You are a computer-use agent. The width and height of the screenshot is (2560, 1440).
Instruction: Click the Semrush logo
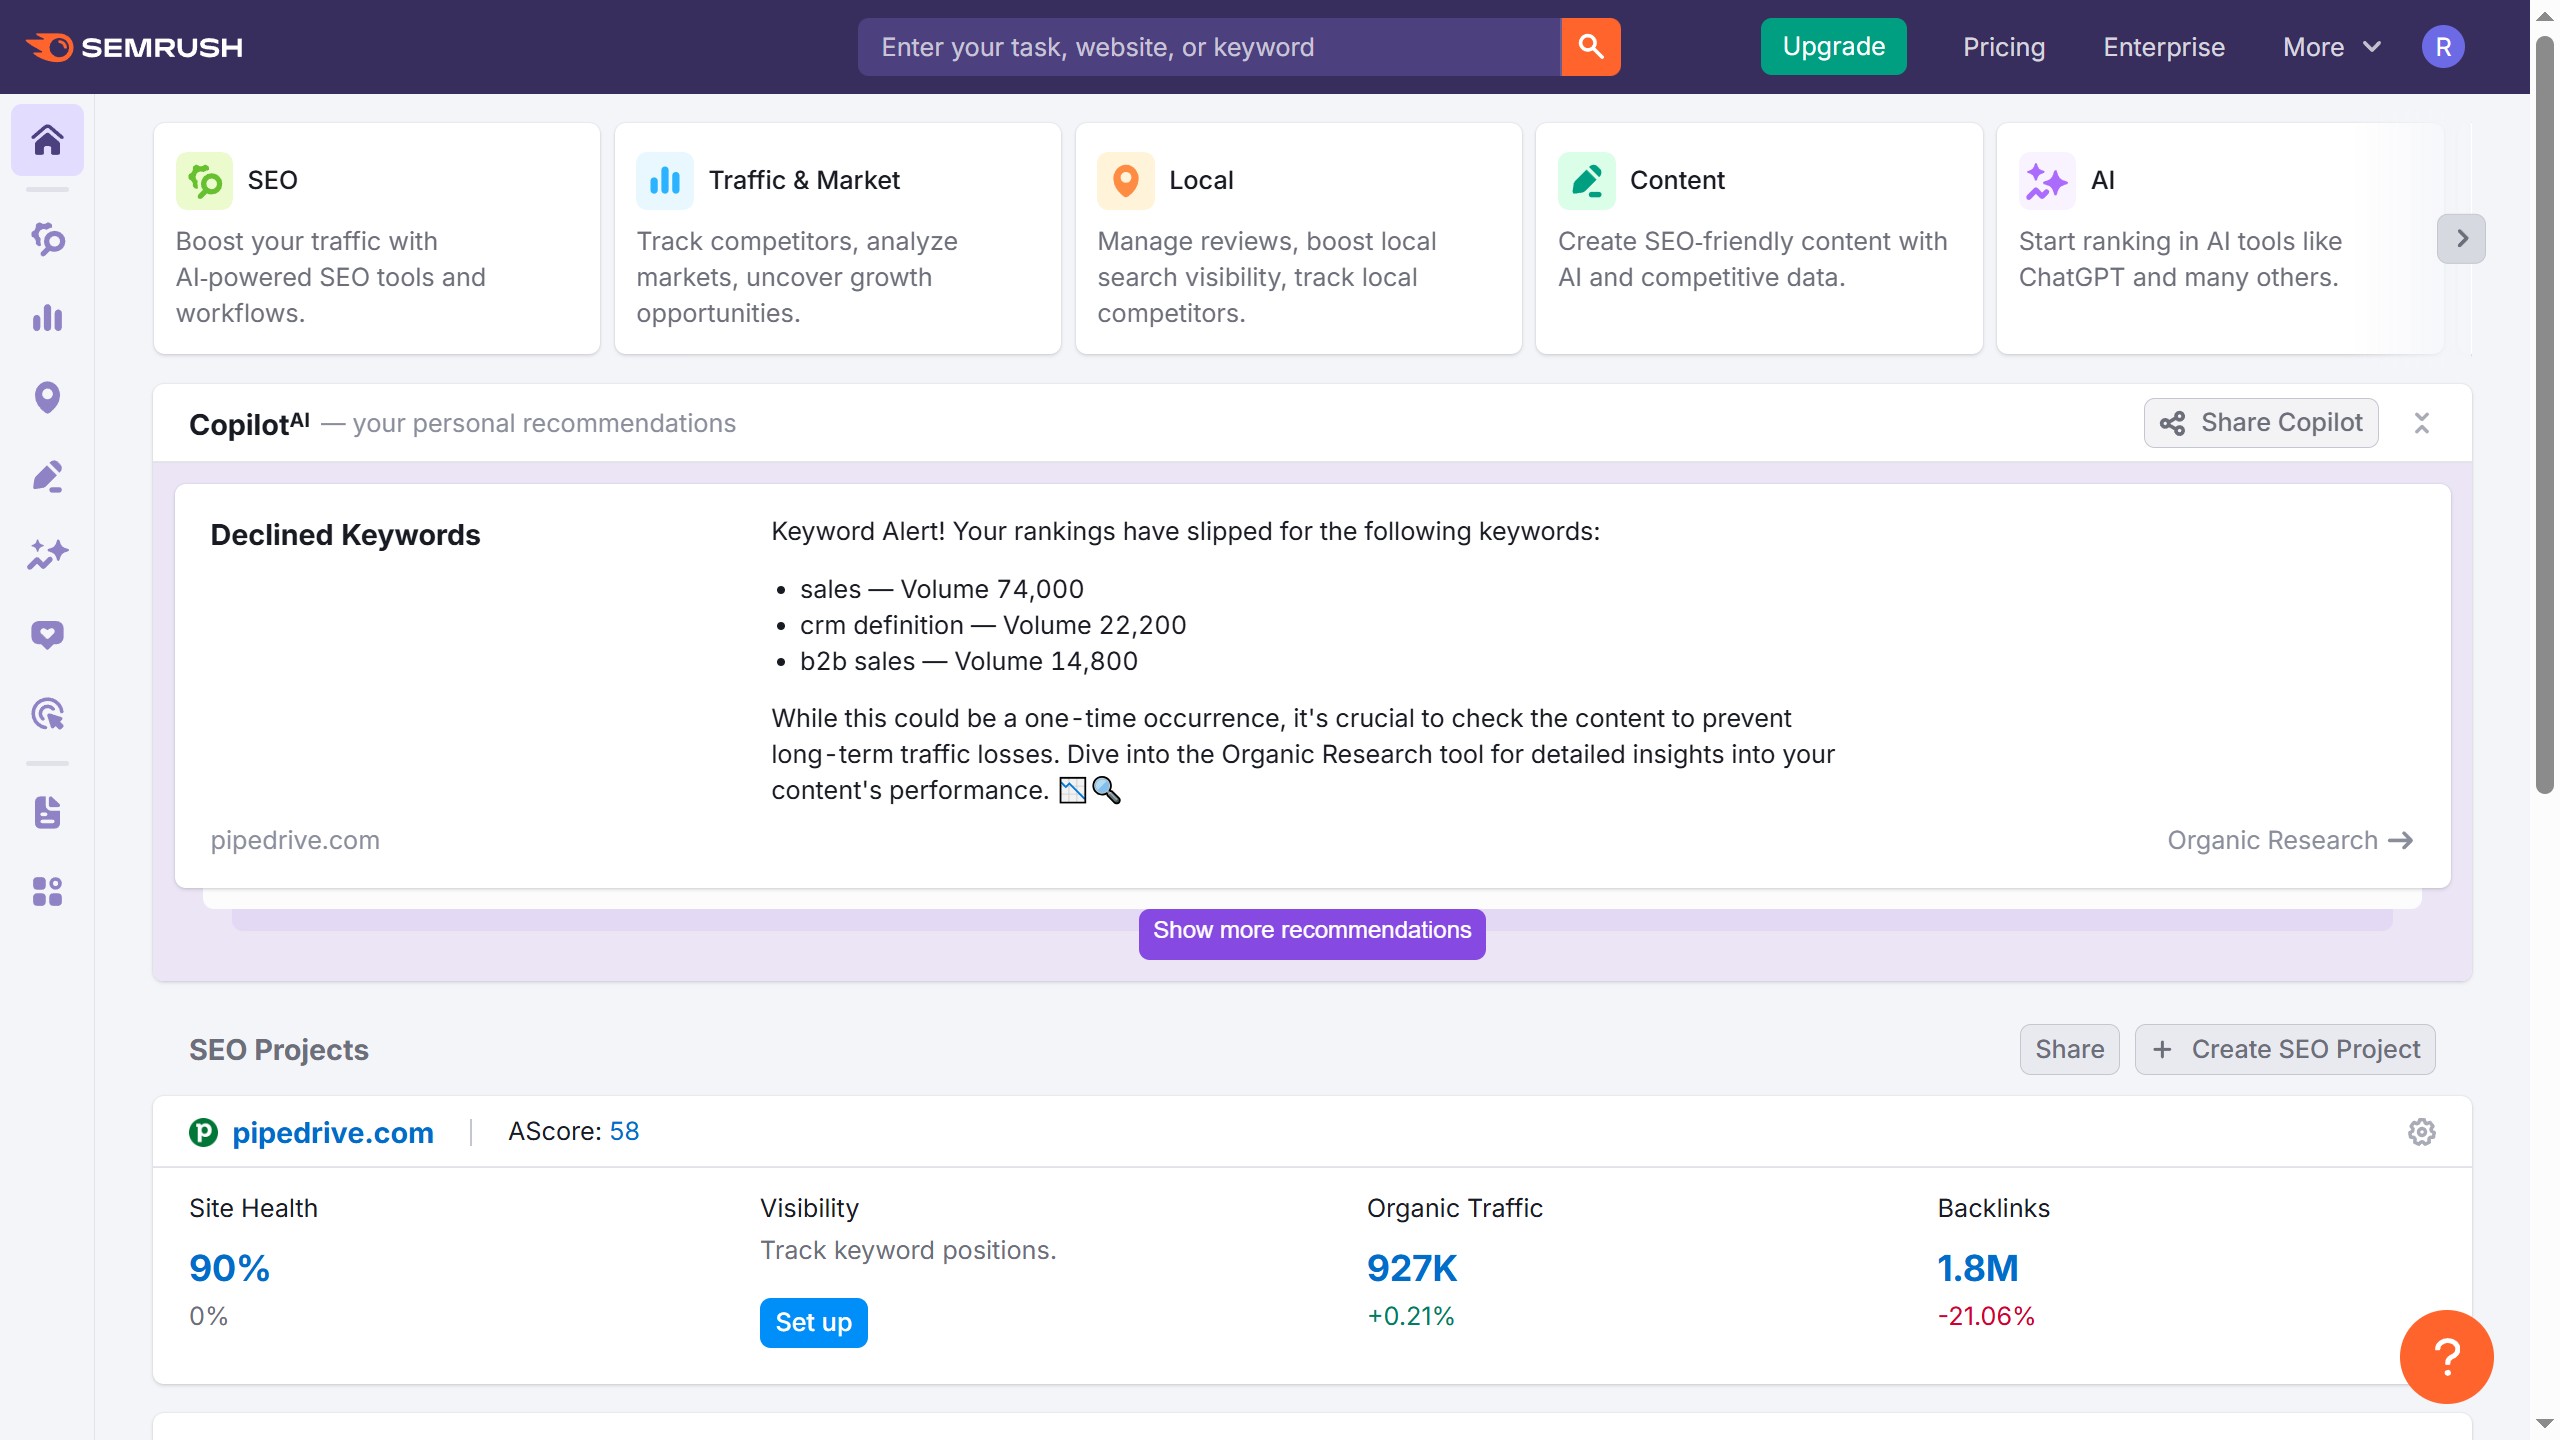tap(134, 47)
